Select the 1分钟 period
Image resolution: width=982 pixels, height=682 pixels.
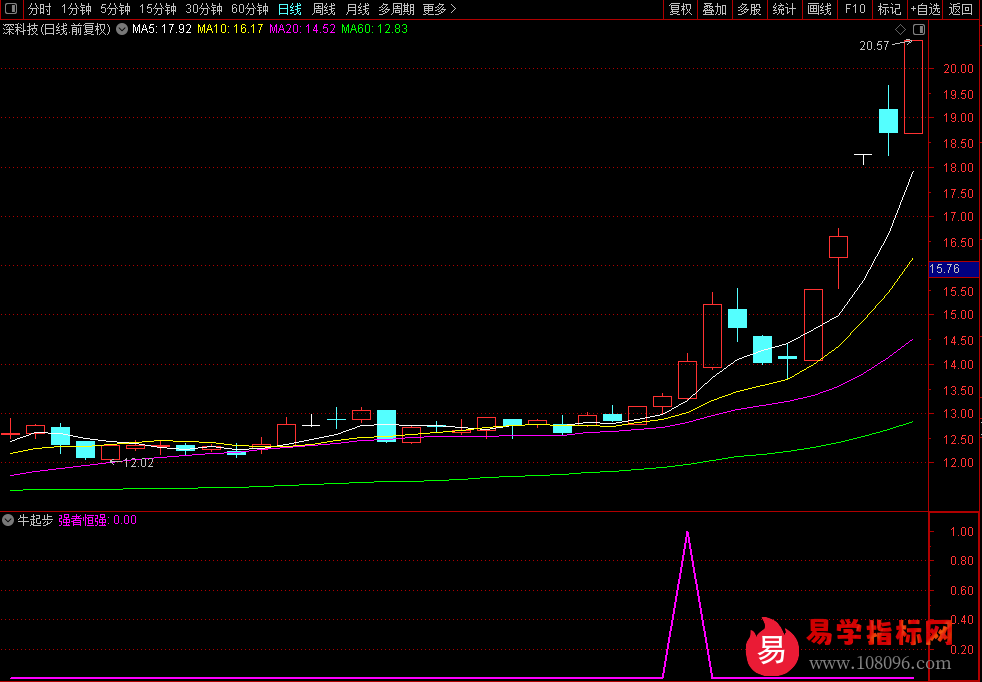(x=76, y=9)
